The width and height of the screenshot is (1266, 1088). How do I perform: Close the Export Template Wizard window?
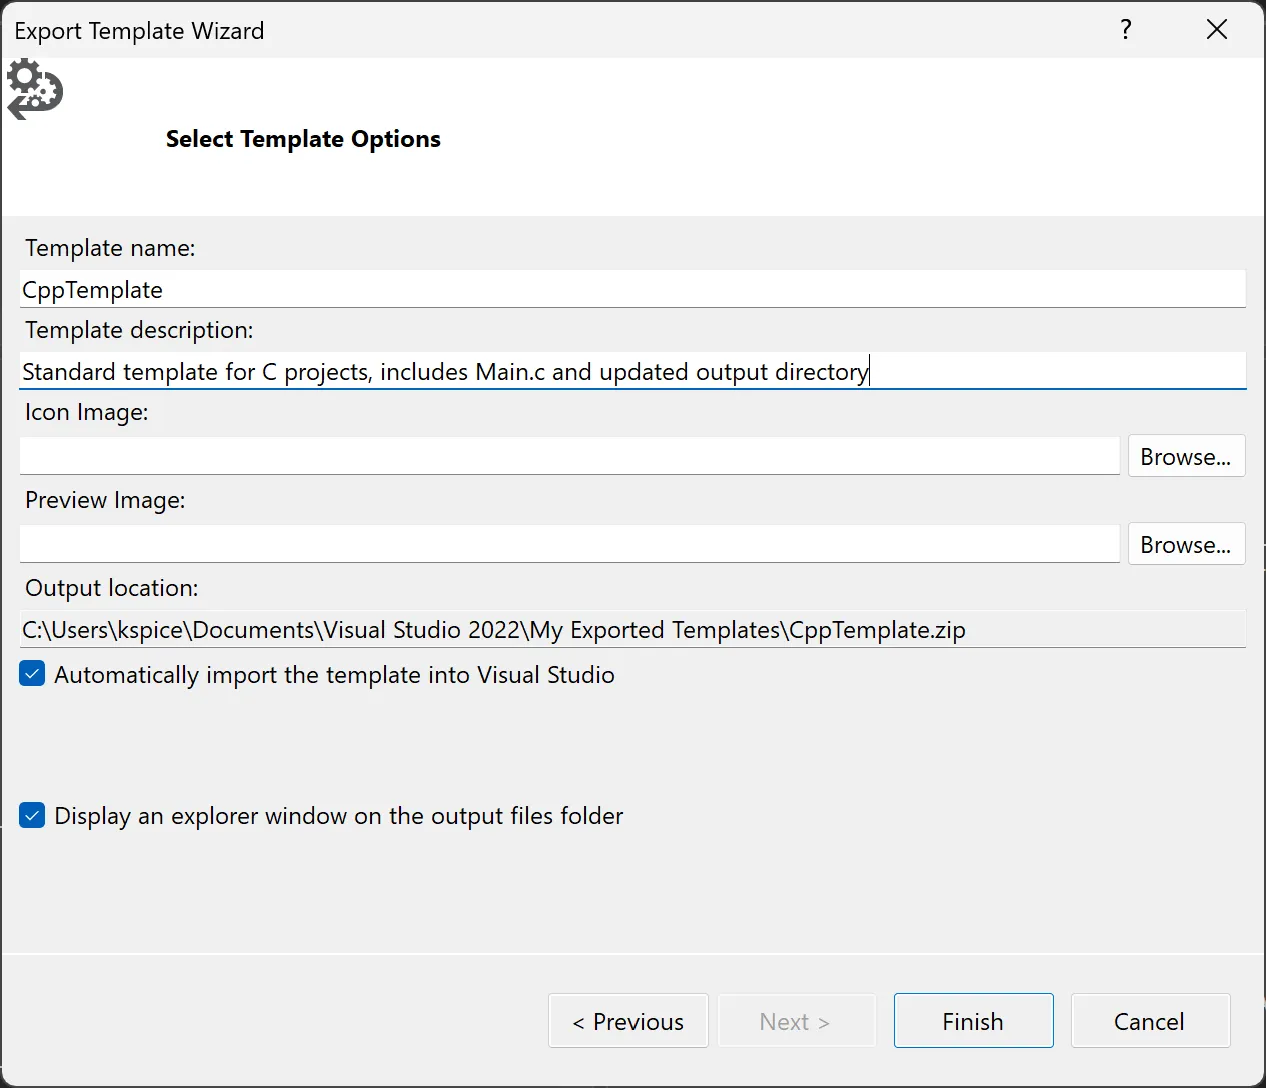click(x=1217, y=29)
